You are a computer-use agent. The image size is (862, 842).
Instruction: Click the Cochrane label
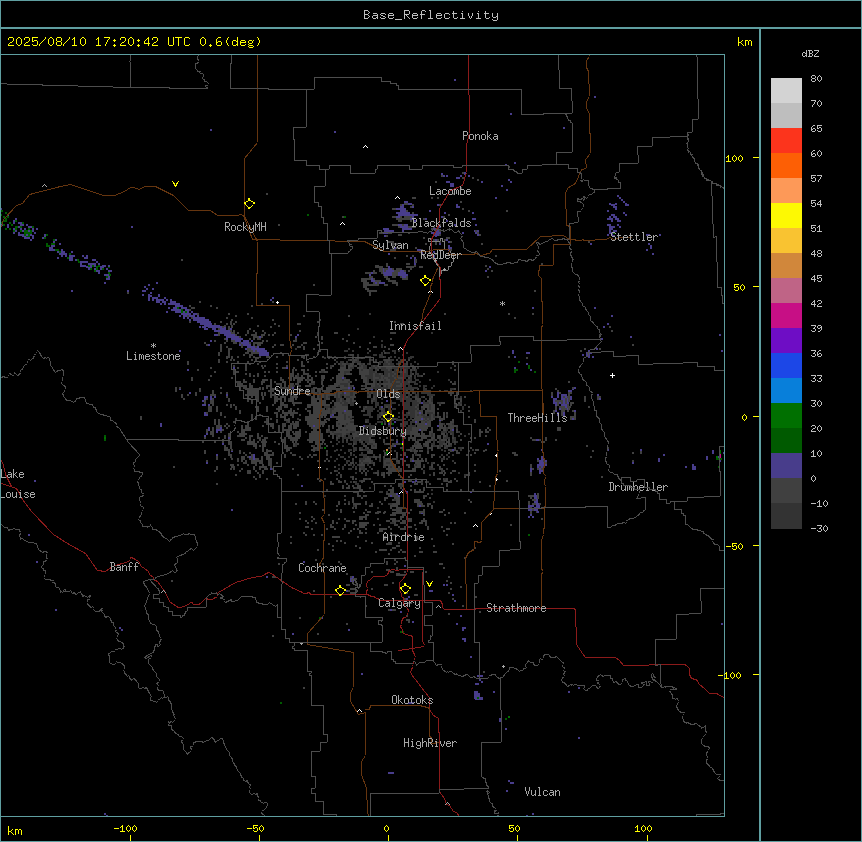(x=322, y=568)
